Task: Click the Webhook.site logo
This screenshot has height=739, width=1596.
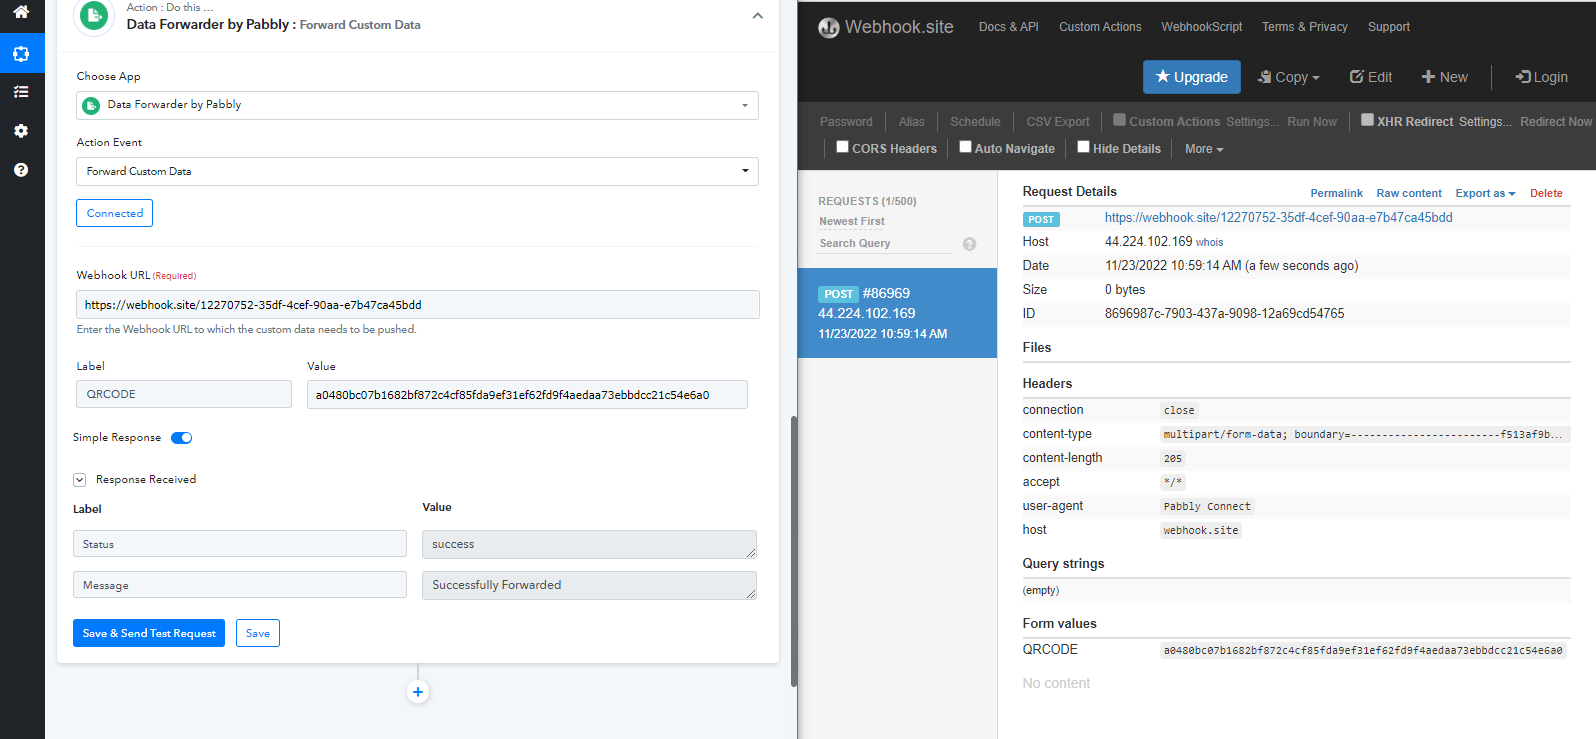Action: [x=885, y=27]
